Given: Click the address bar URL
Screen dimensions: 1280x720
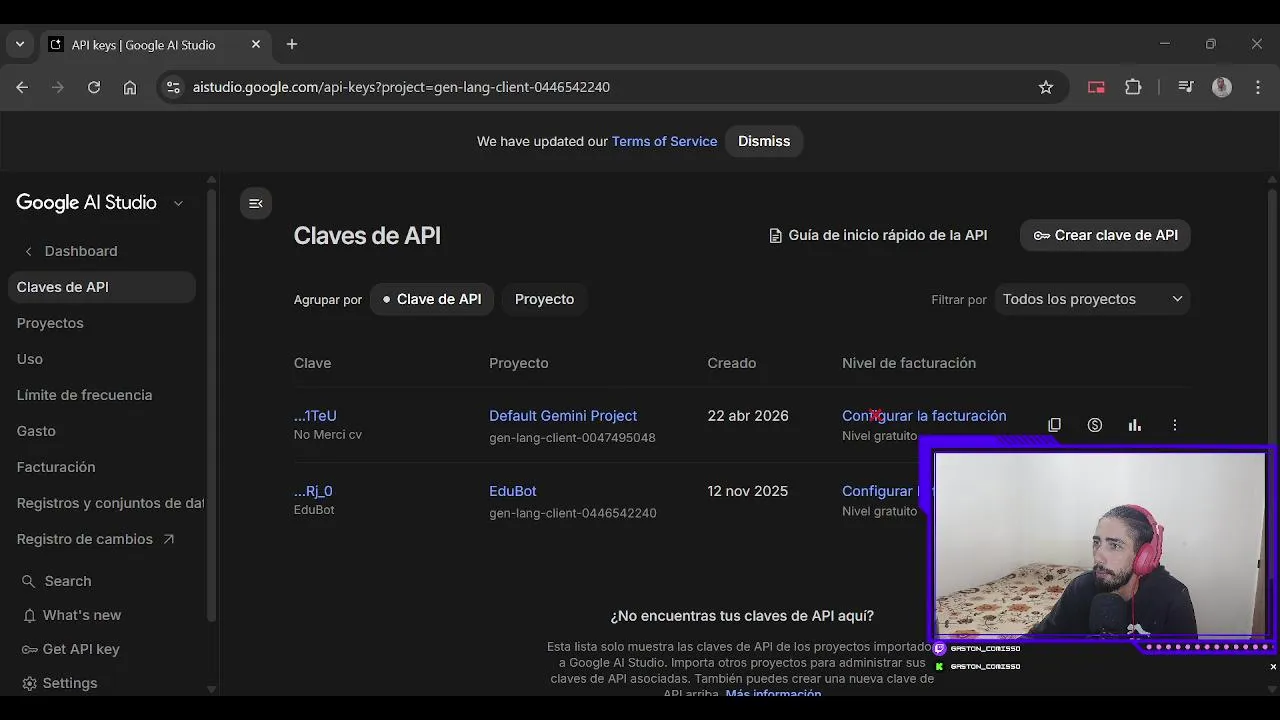Looking at the screenshot, I should tap(401, 87).
